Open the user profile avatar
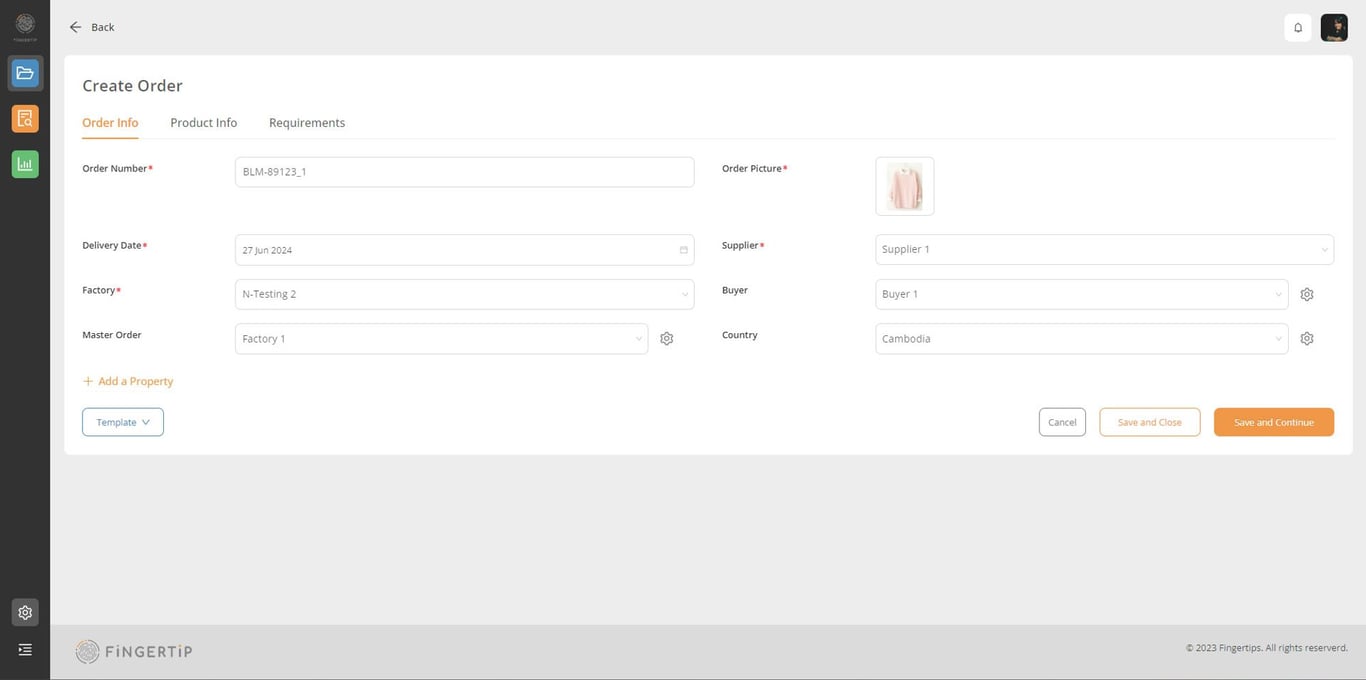 pyautogui.click(x=1334, y=28)
